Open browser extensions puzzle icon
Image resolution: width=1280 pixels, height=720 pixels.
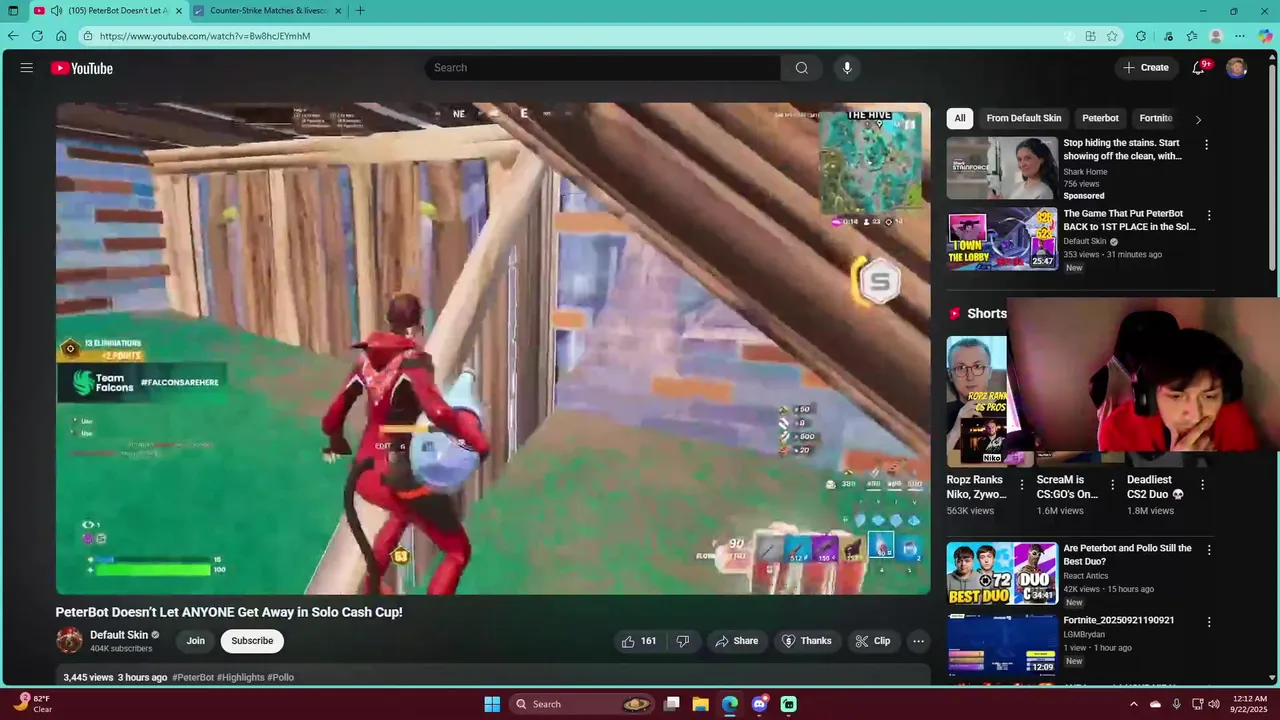tap(1141, 36)
